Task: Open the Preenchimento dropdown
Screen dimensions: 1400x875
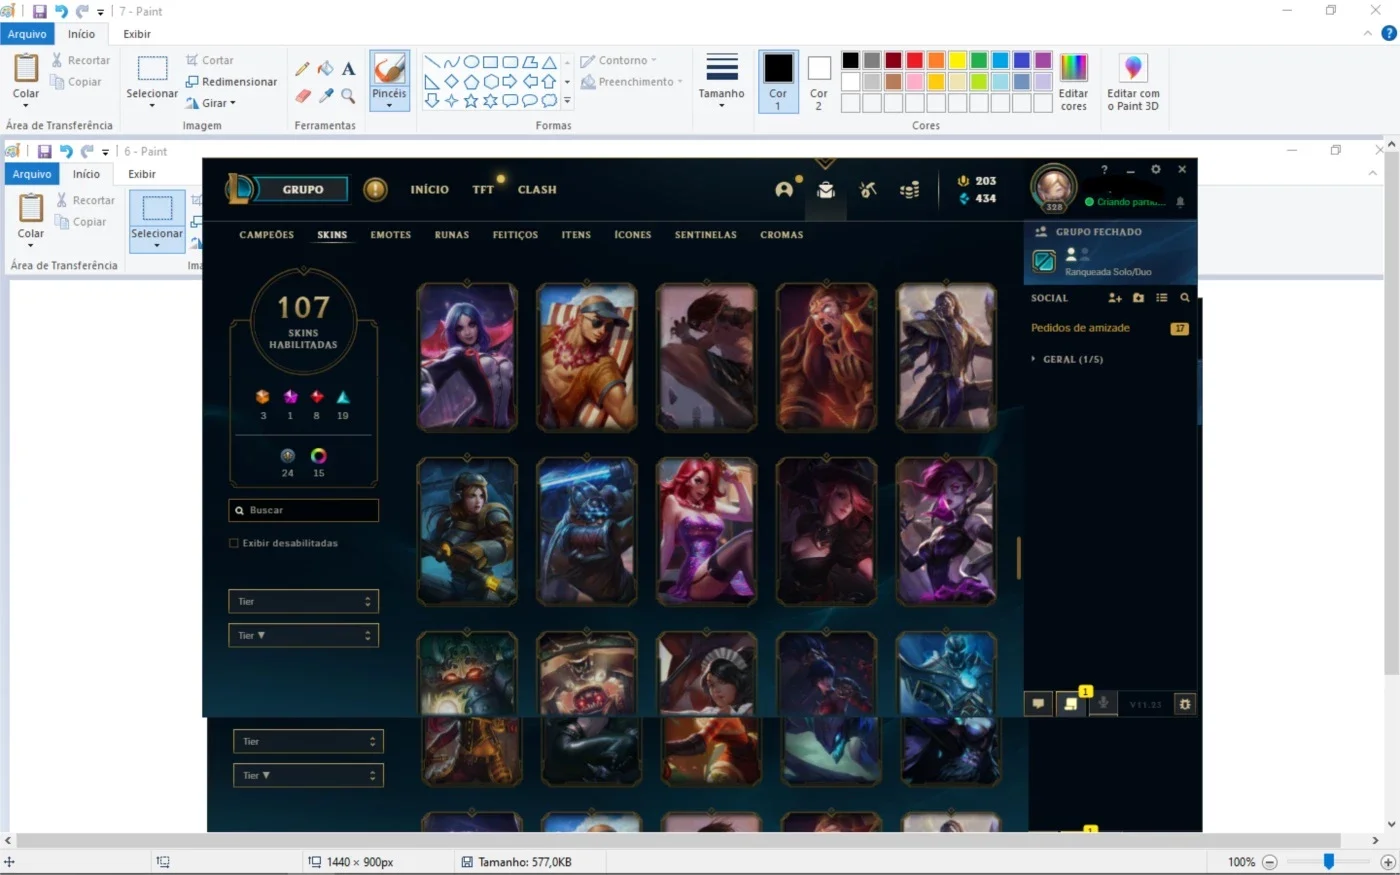Action: tap(632, 82)
